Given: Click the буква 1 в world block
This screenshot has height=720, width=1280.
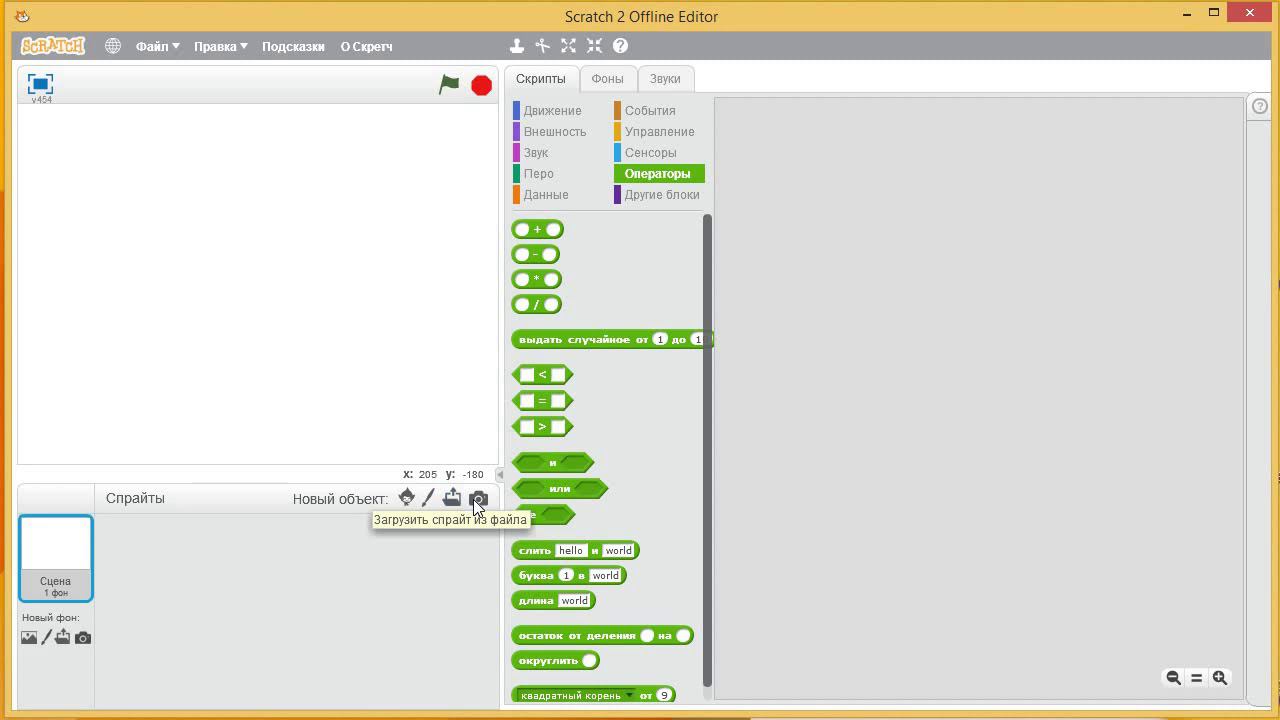Looking at the screenshot, I should coord(569,575).
